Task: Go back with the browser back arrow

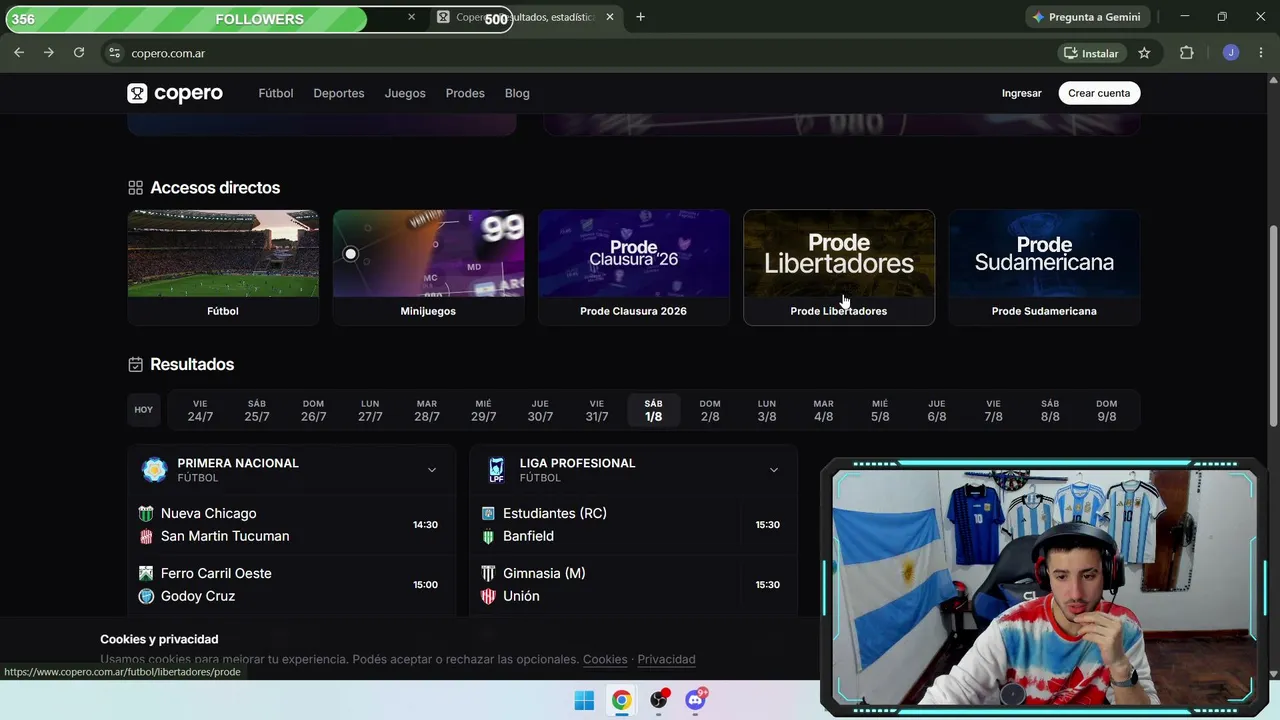Action: point(19,53)
